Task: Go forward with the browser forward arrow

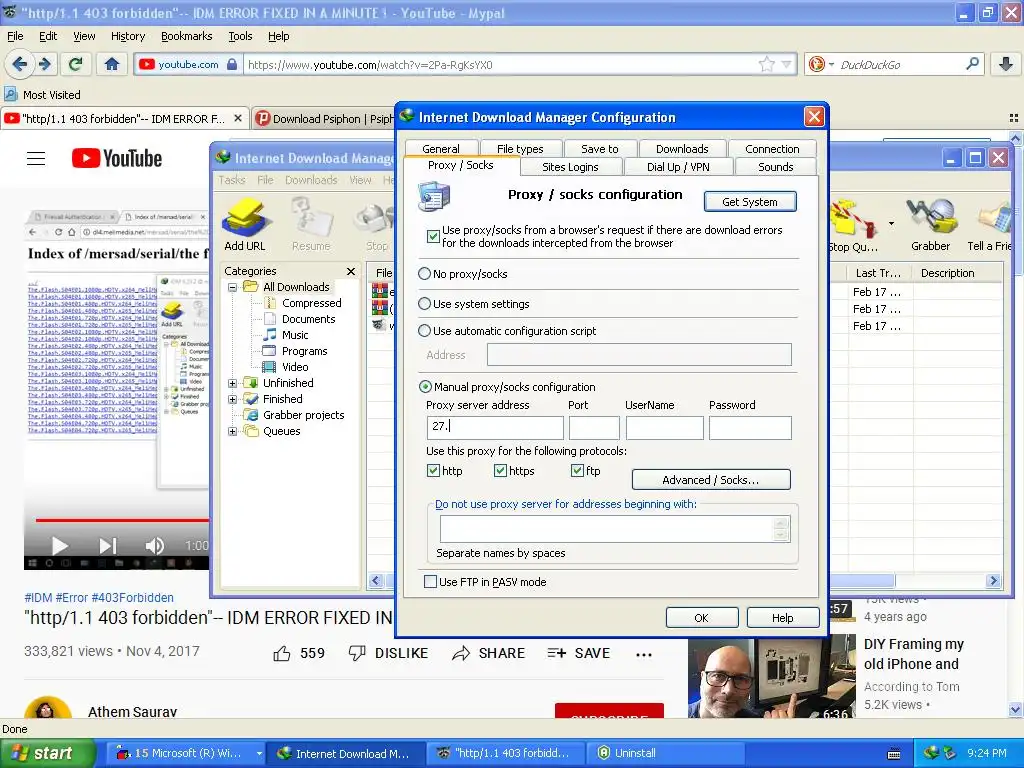Action: click(44, 64)
